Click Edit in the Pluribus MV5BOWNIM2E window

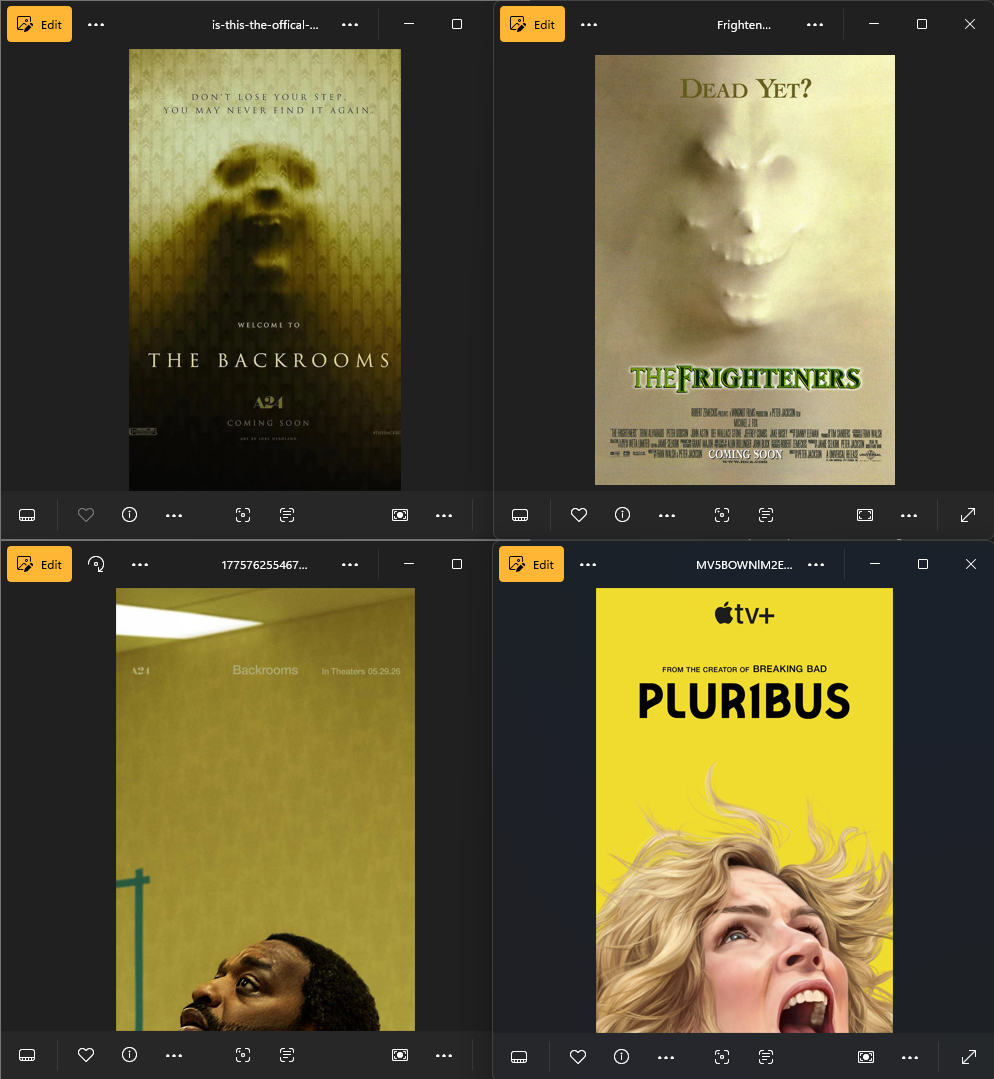531,565
